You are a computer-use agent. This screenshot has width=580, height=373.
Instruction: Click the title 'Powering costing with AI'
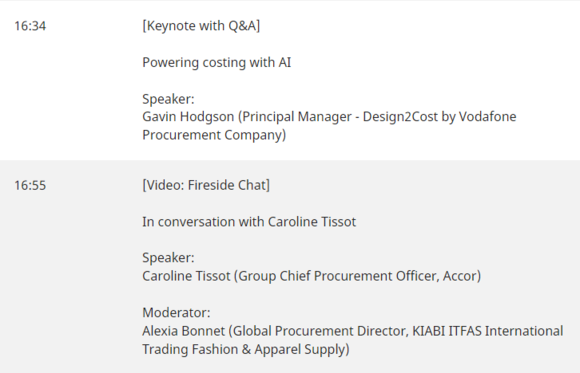tap(217, 63)
